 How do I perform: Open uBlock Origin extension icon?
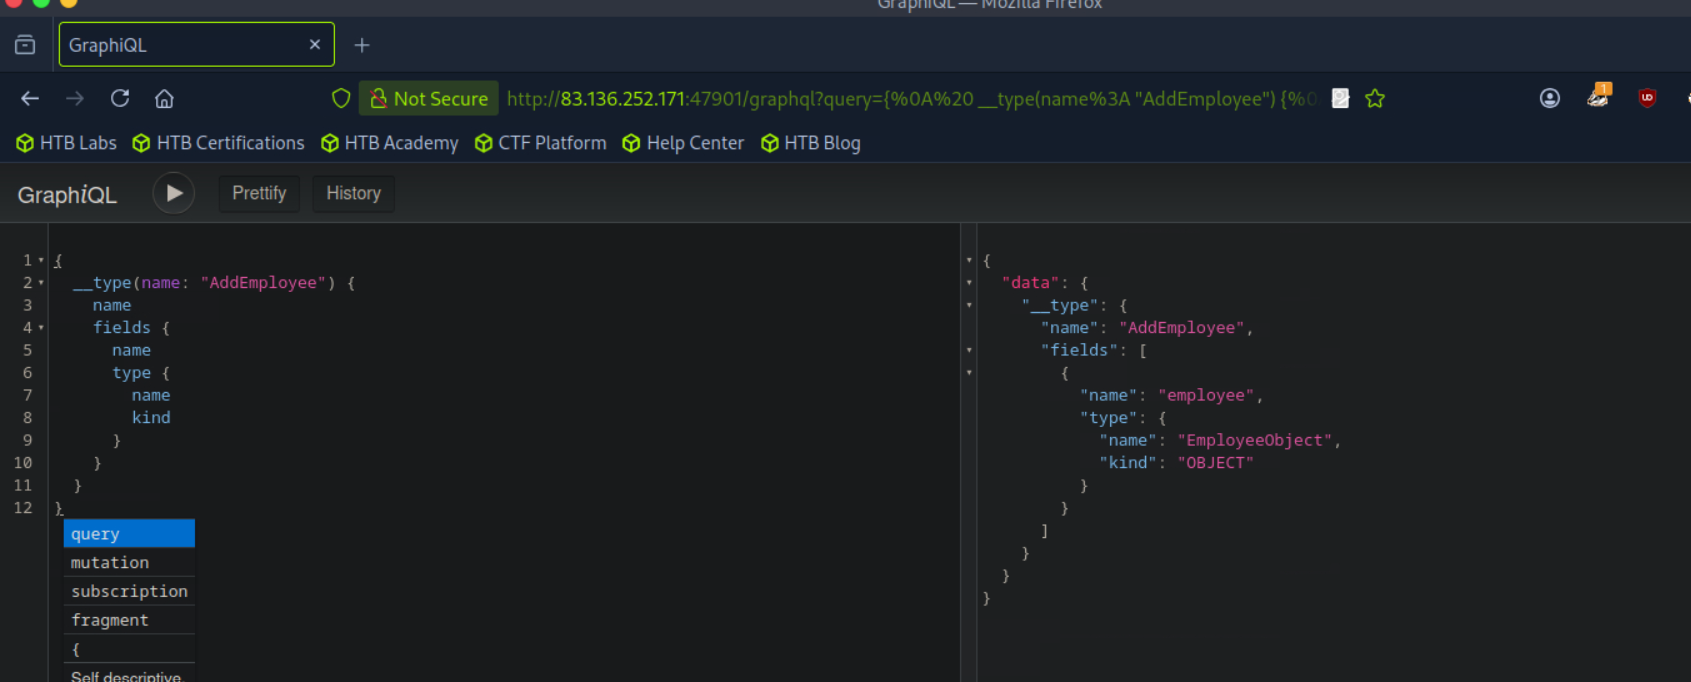pyautogui.click(x=1647, y=98)
